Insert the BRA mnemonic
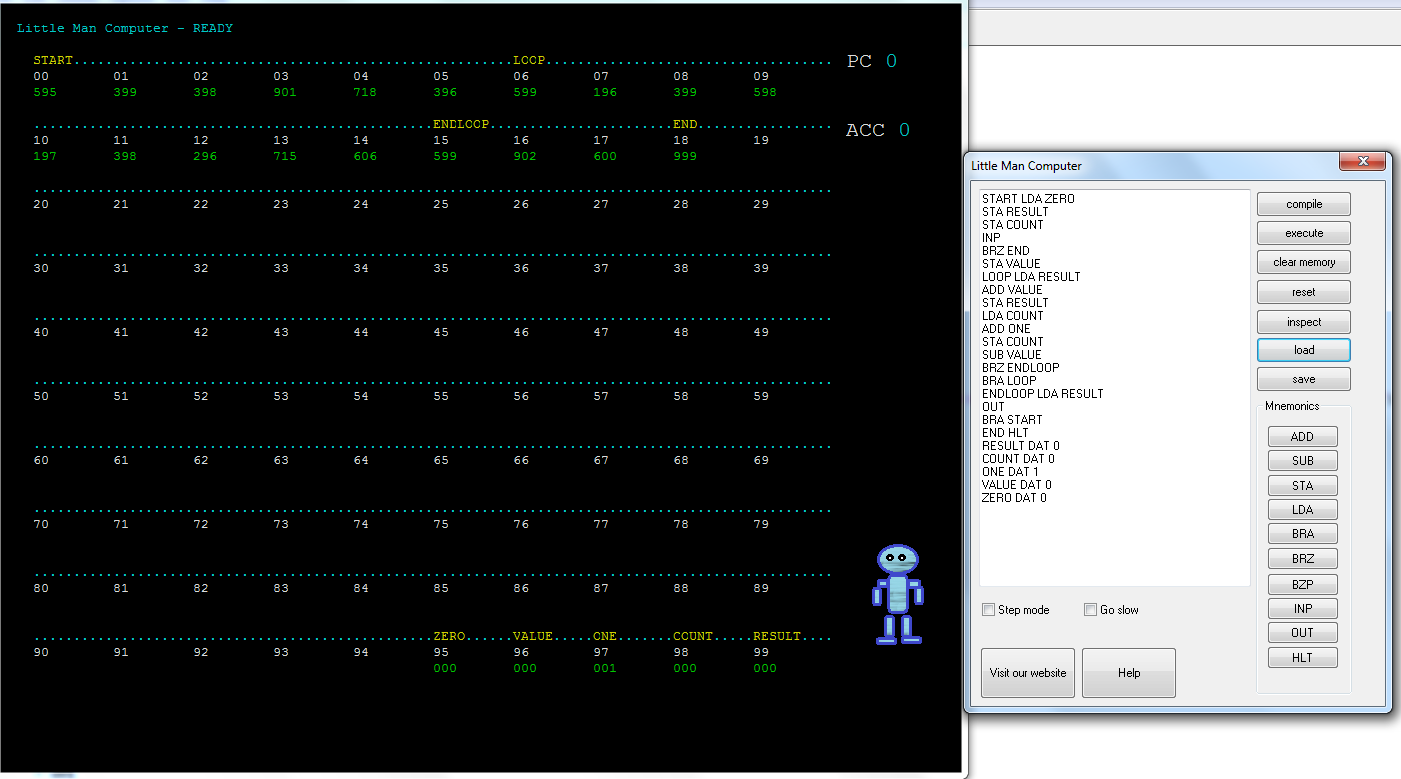Screen dimensions: 1401x779 click(1302, 534)
